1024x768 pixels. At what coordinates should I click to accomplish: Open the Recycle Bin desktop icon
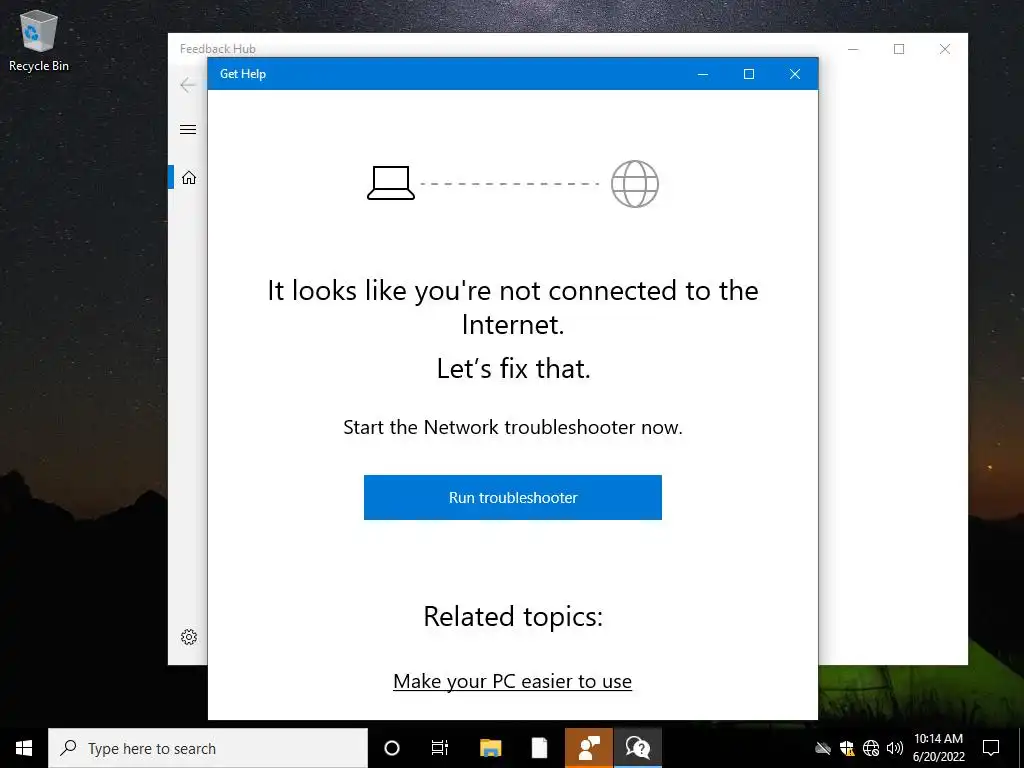tap(39, 41)
